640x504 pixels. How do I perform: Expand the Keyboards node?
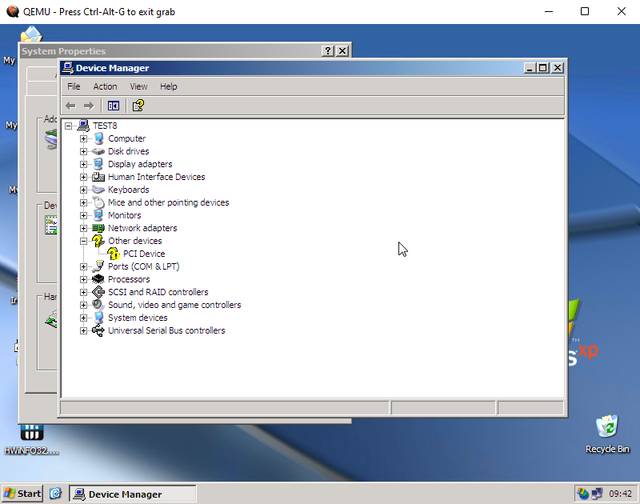coord(84,190)
